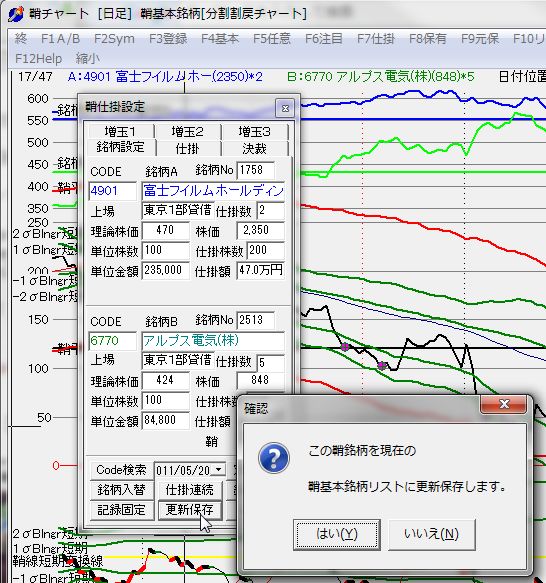
Task: Click the Code検索 button
Action: click(121, 470)
